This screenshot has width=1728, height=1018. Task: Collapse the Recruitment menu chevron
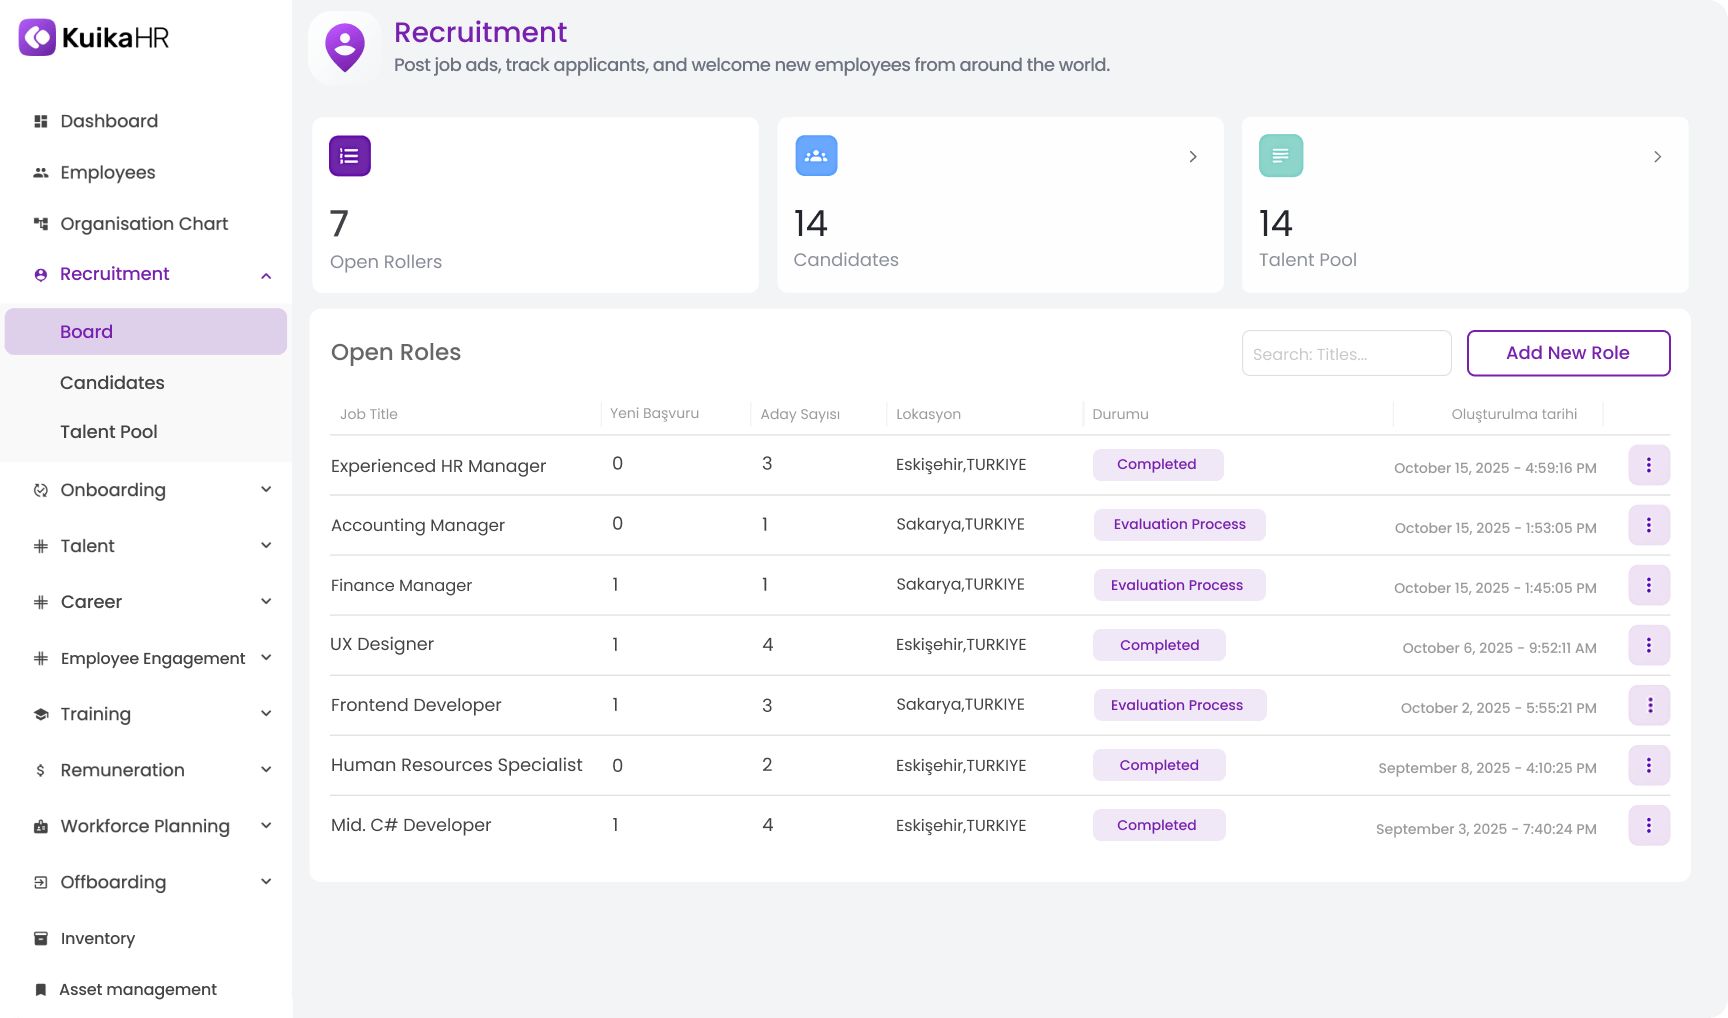pos(266,275)
